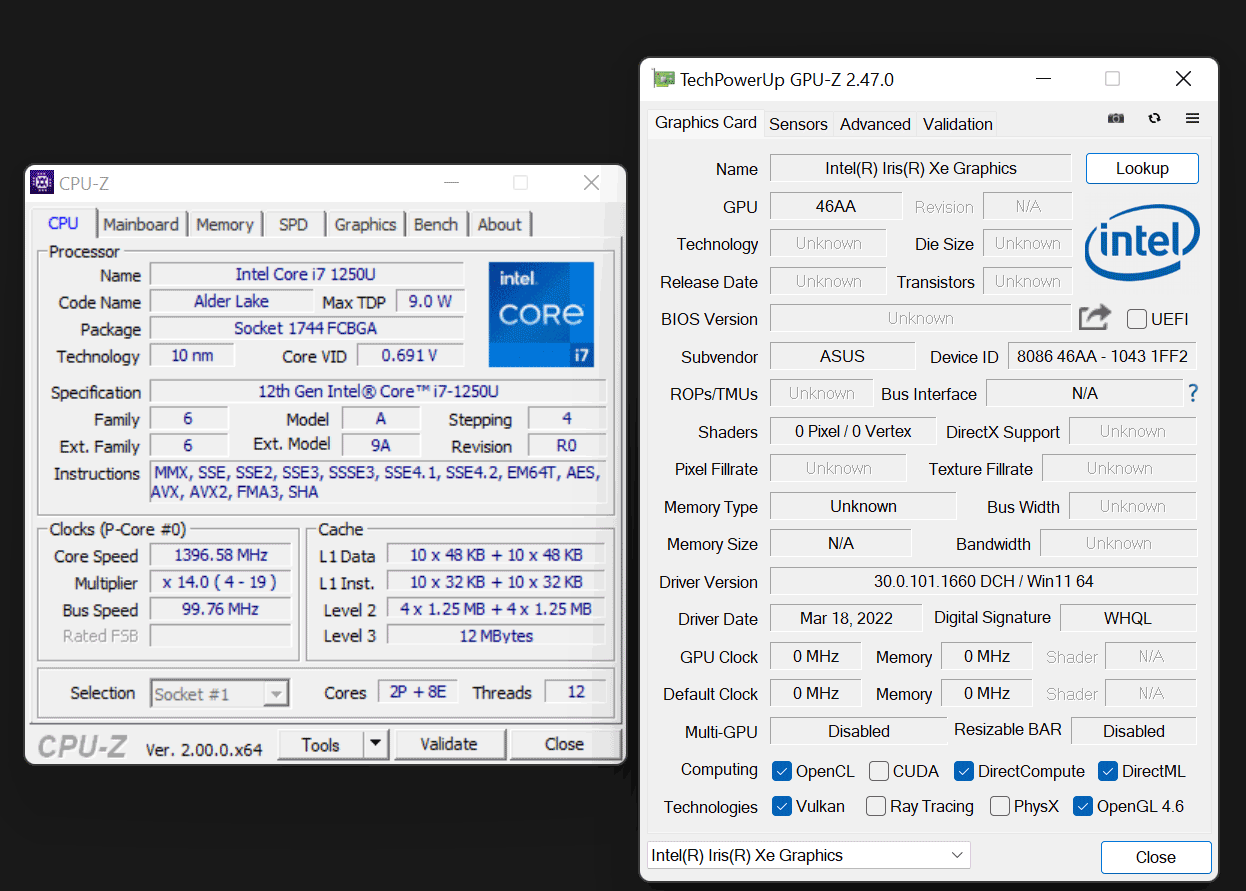Click the Resizable BAR Disabled field
The width and height of the screenshot is (1246, 891).
pyautogui.click(x=1134, y=731)
